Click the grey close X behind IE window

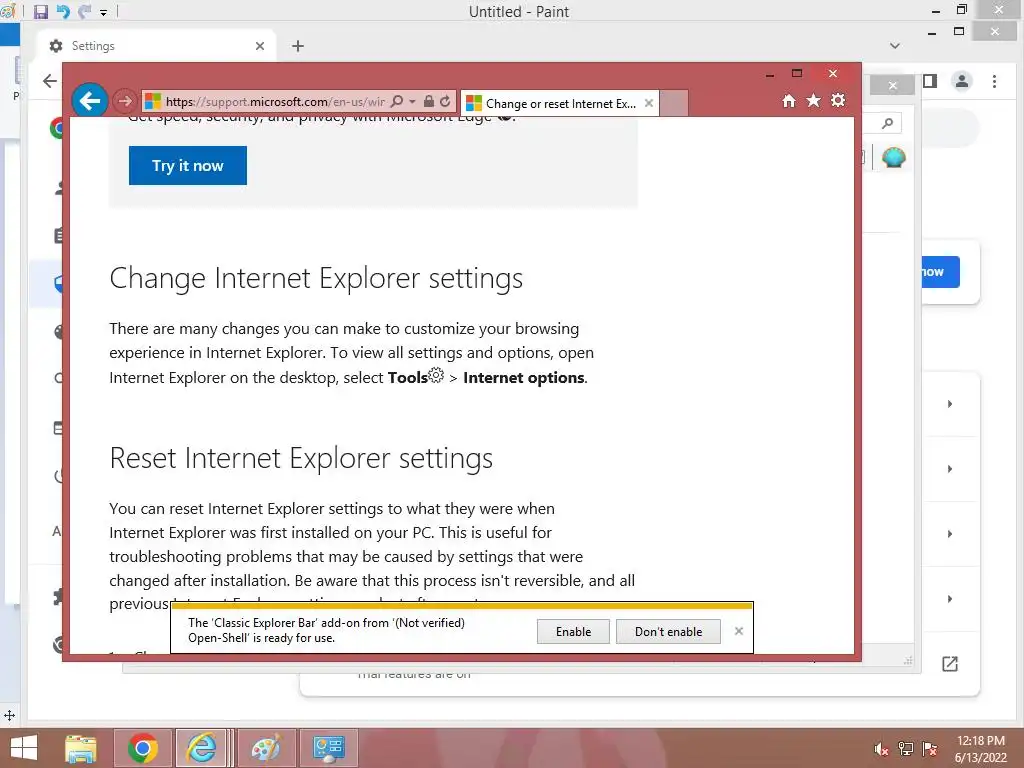coord(893,86)
